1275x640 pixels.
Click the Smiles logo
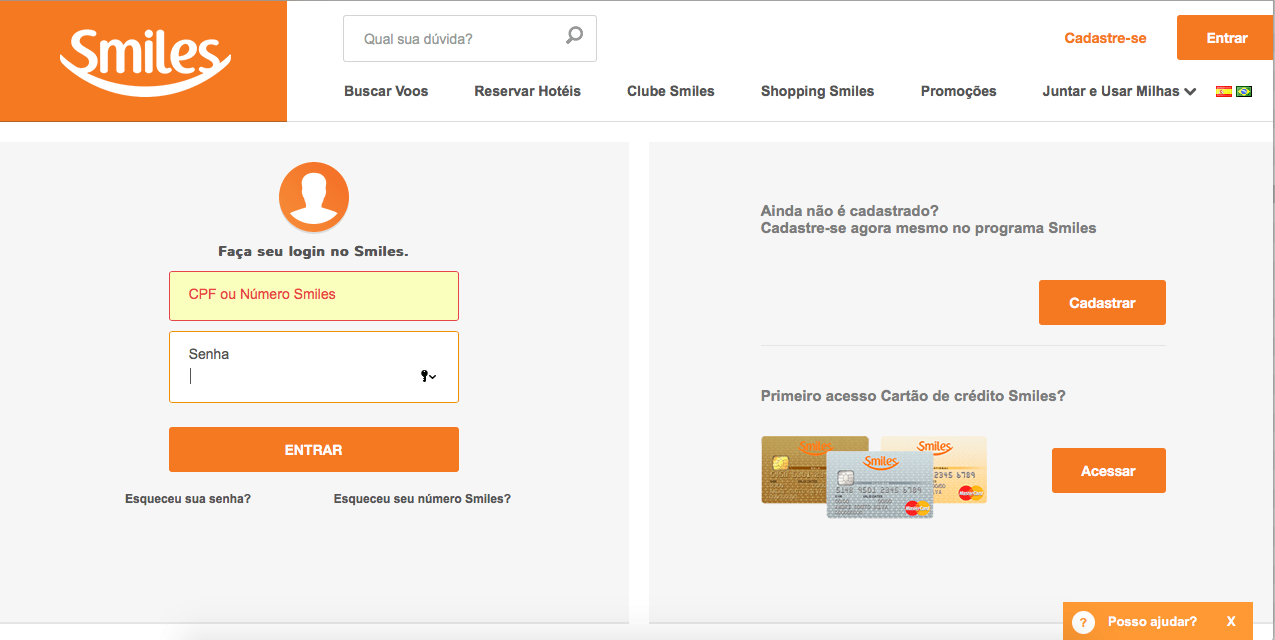[145, 62]
